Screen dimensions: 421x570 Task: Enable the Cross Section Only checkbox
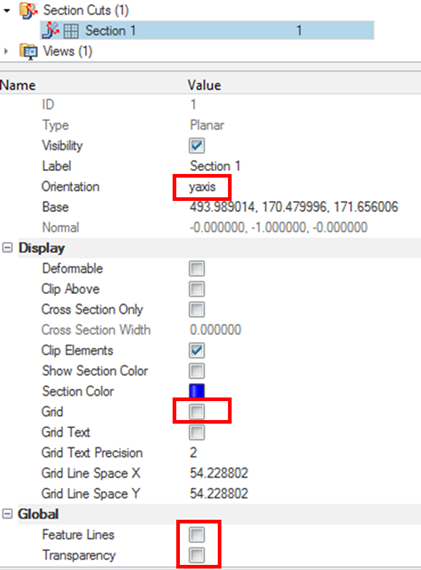[197, 309]
